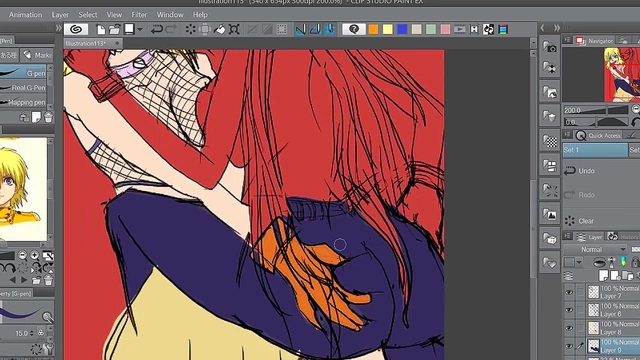Create a new canvas with New icon
Viewport: 640px width, 360px height.
coord(100,29)
